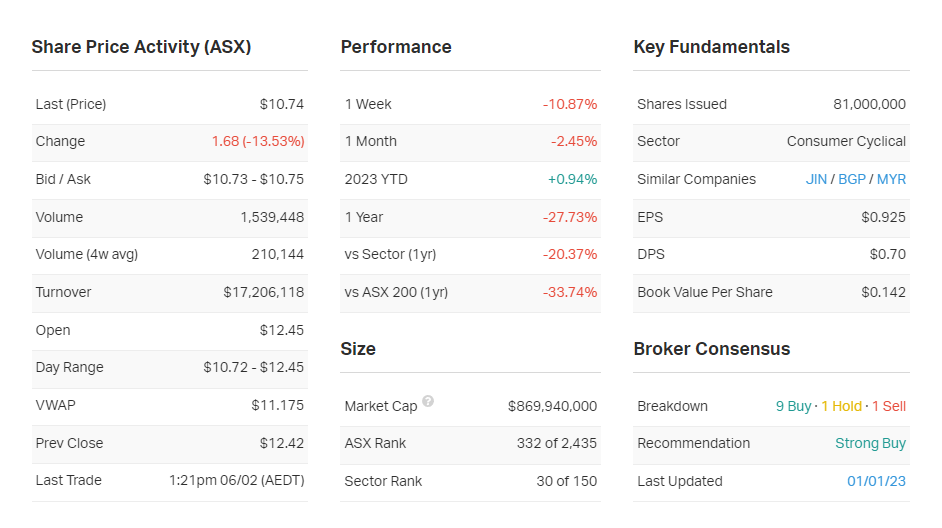The image size is (942, 528).
Task: Click the Strong Buy recommendation
Action: click(870, 443)
